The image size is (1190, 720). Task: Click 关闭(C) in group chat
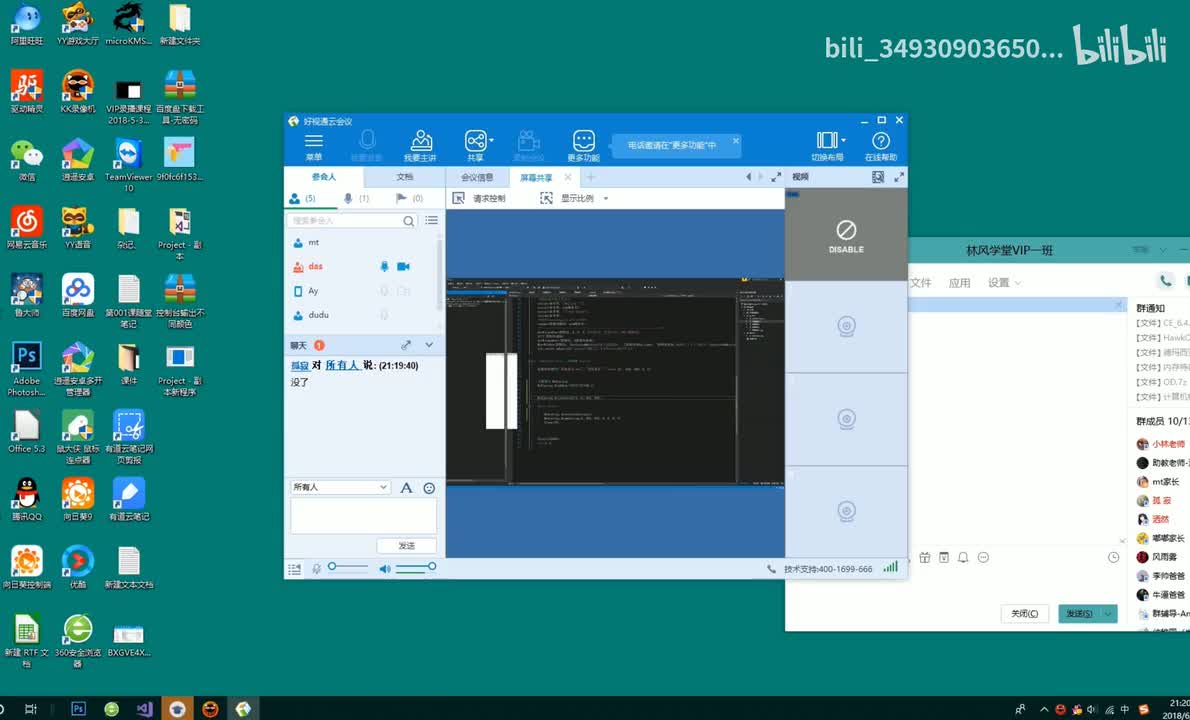click(x=1025, y=613)
